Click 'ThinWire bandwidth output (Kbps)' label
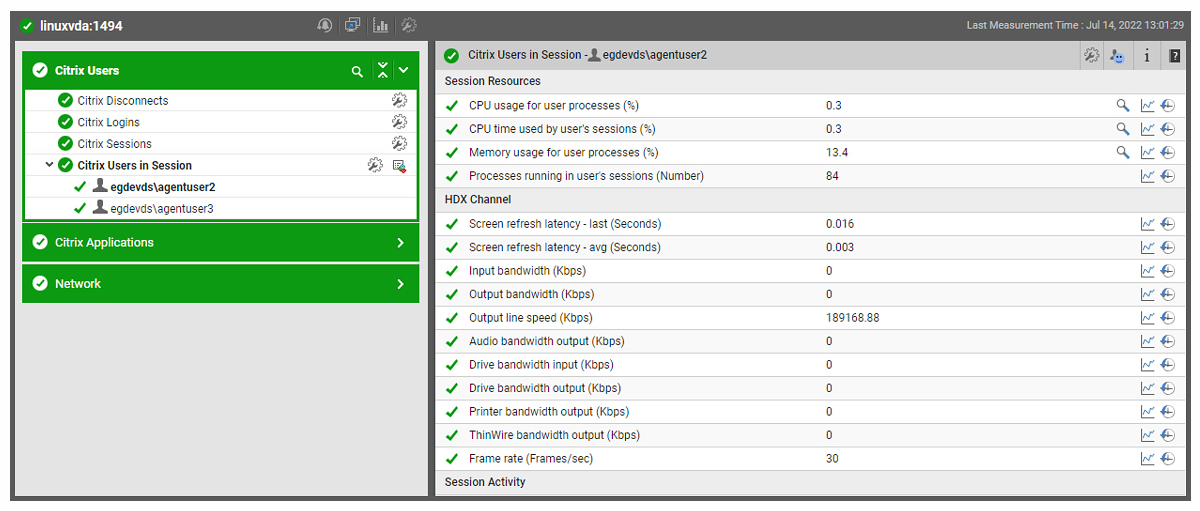1200x511 pixels. (554, 435)
